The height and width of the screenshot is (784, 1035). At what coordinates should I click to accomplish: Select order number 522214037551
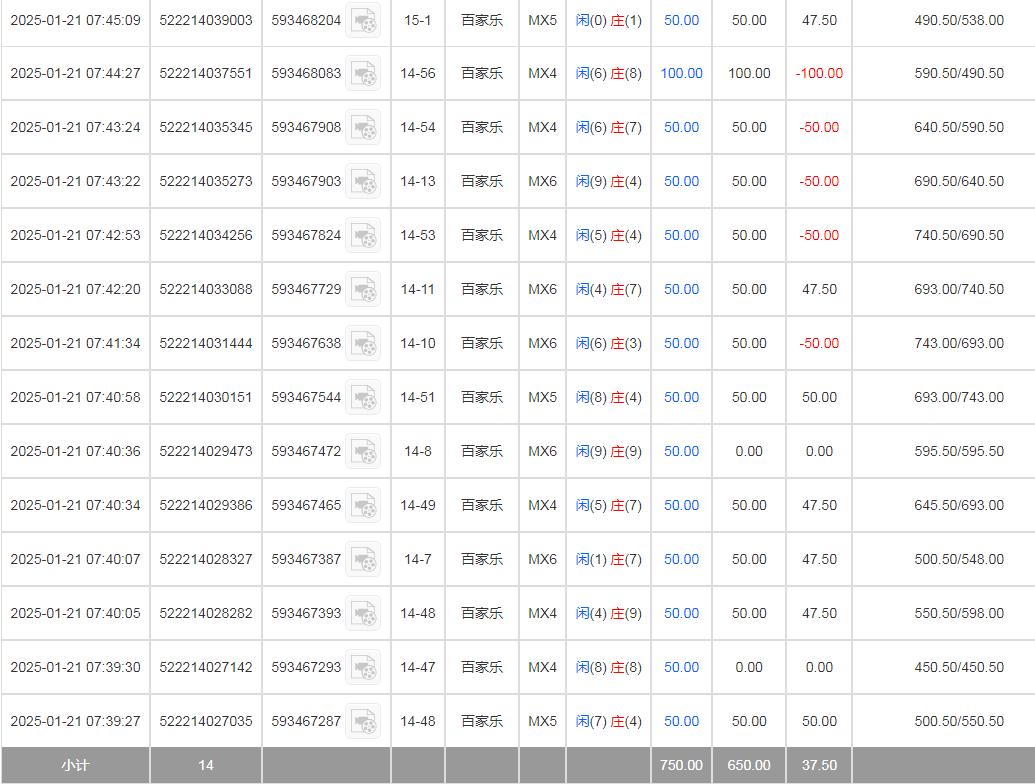[206, 74]
